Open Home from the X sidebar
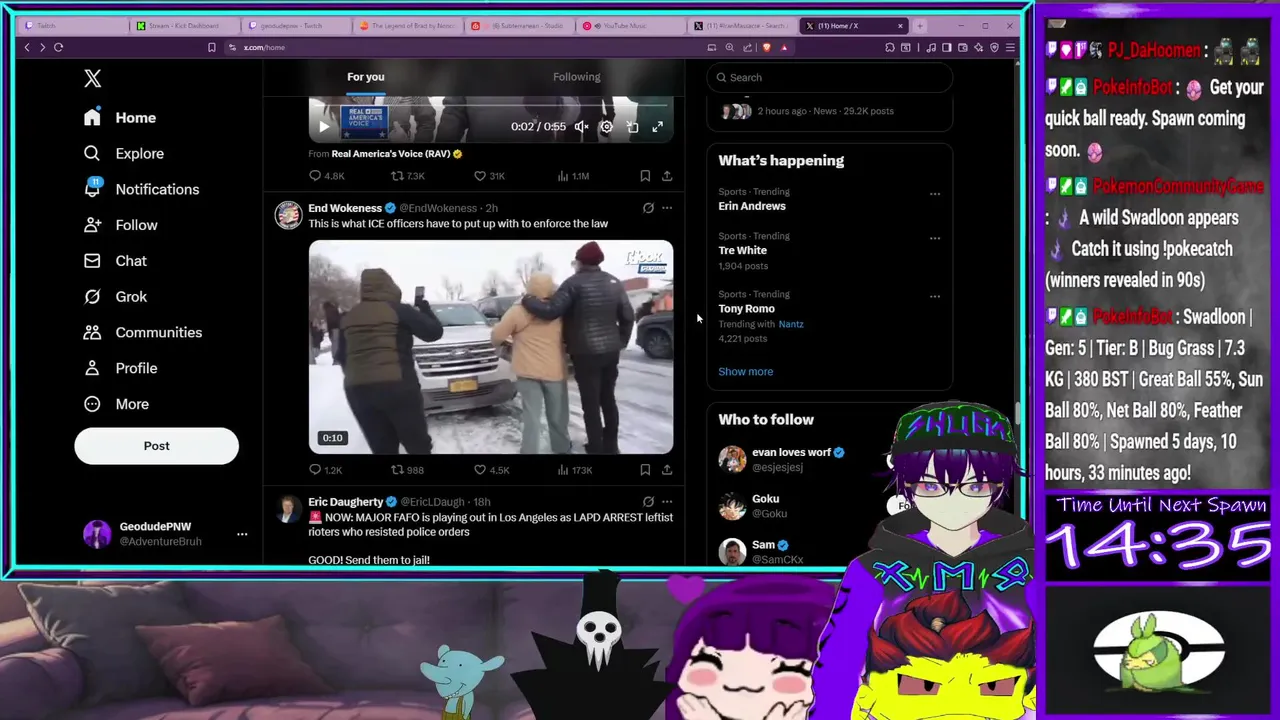Screen dimensions: 1280x720 coord(120,117)
